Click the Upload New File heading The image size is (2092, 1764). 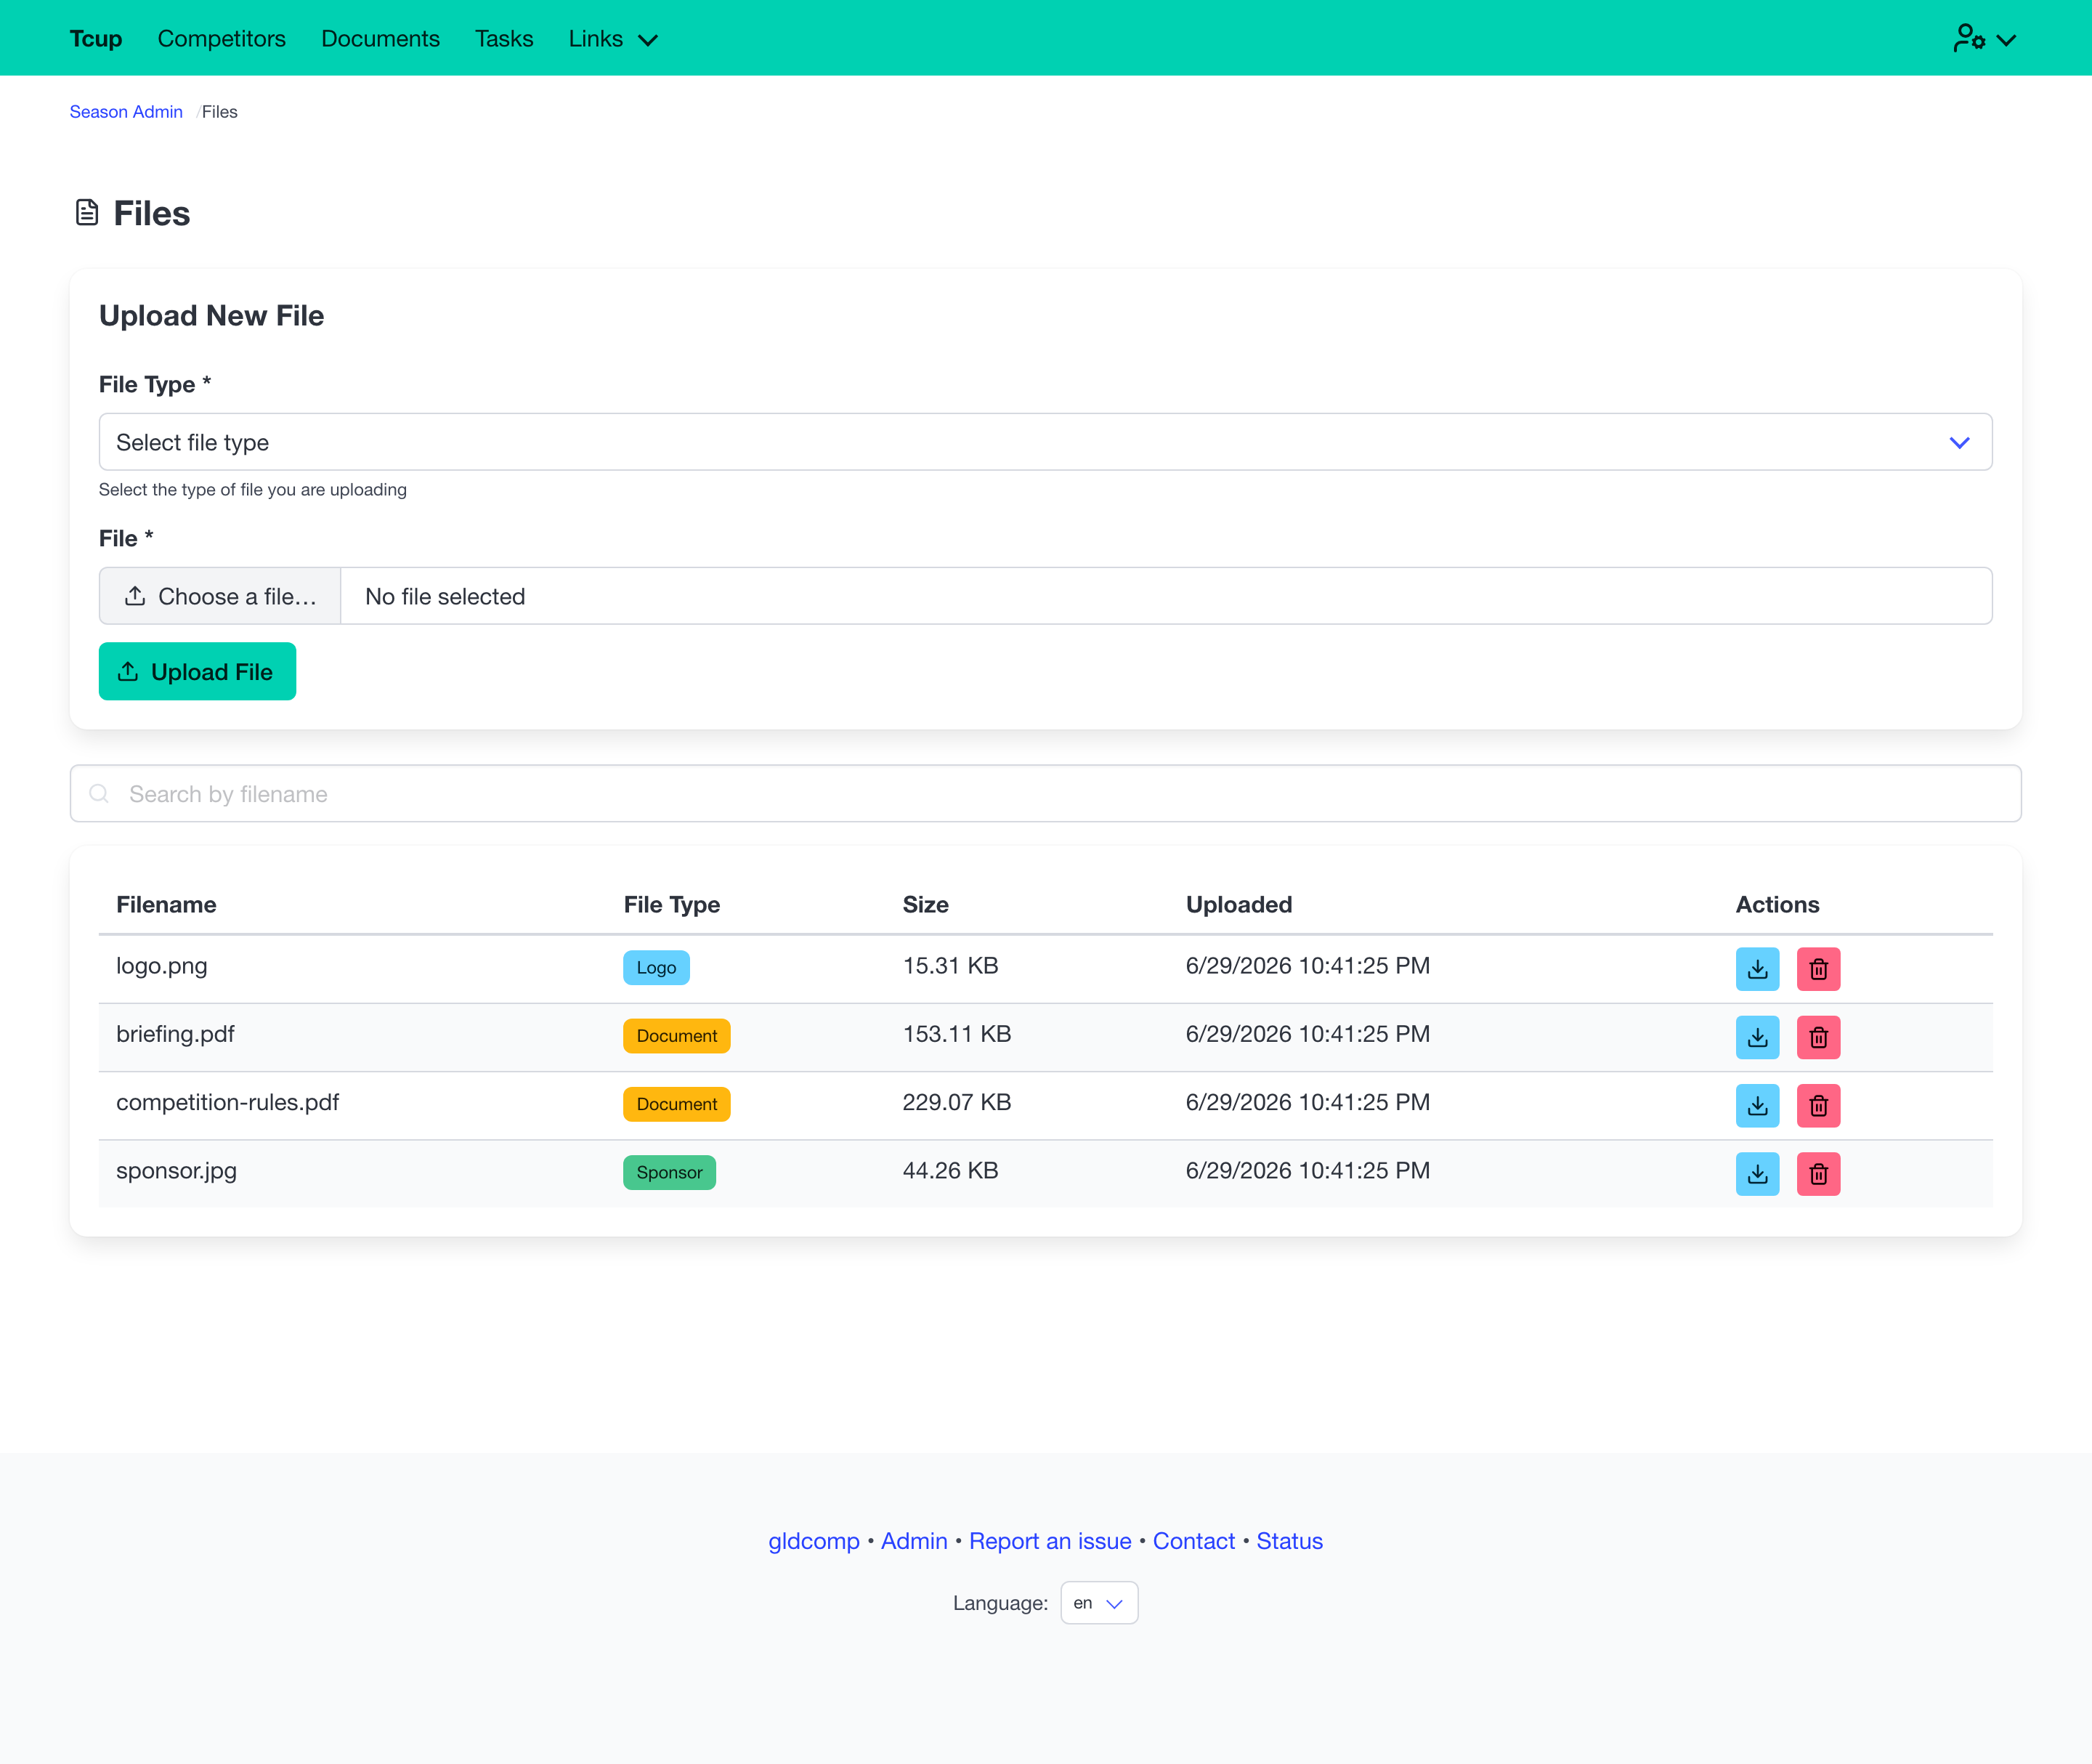click(212, 316)
